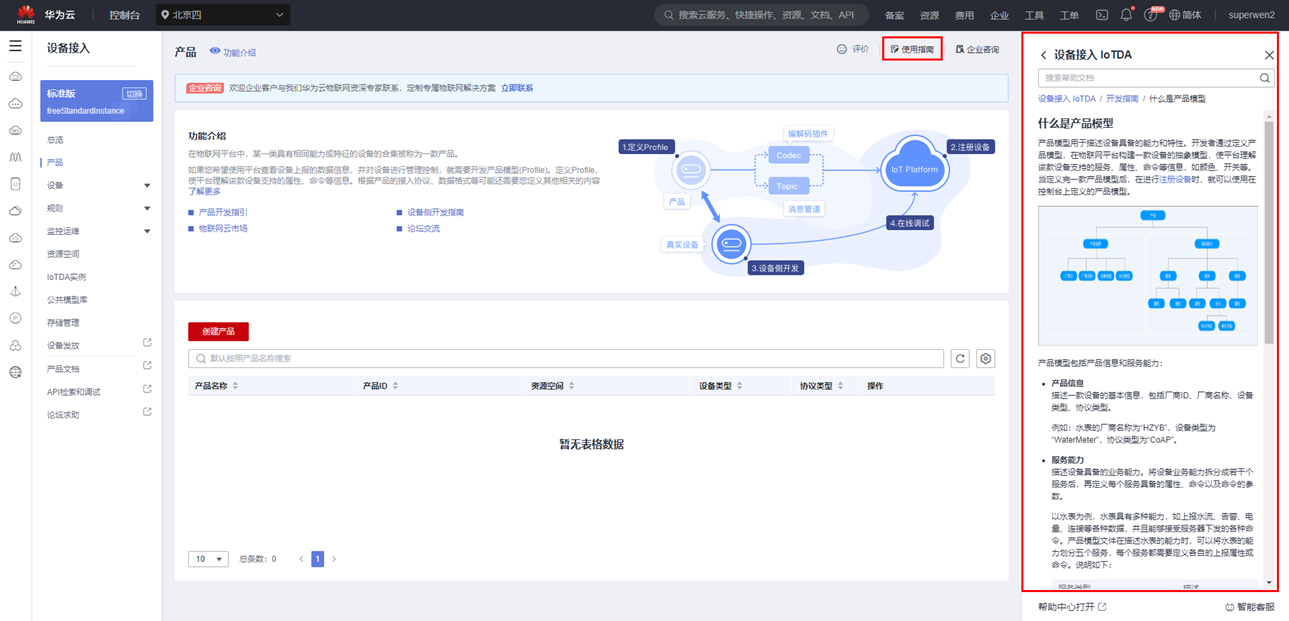Image resolution: width=1289 pixels, height=621 pixels.
Task: Open external link icon beside 产品文档
Action: point(147,366)
